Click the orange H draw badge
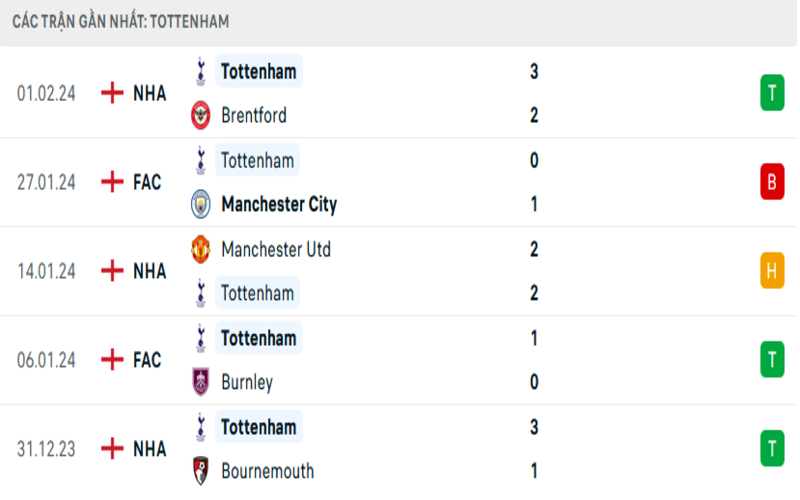 pyautogui.click(x=771, y=270)
